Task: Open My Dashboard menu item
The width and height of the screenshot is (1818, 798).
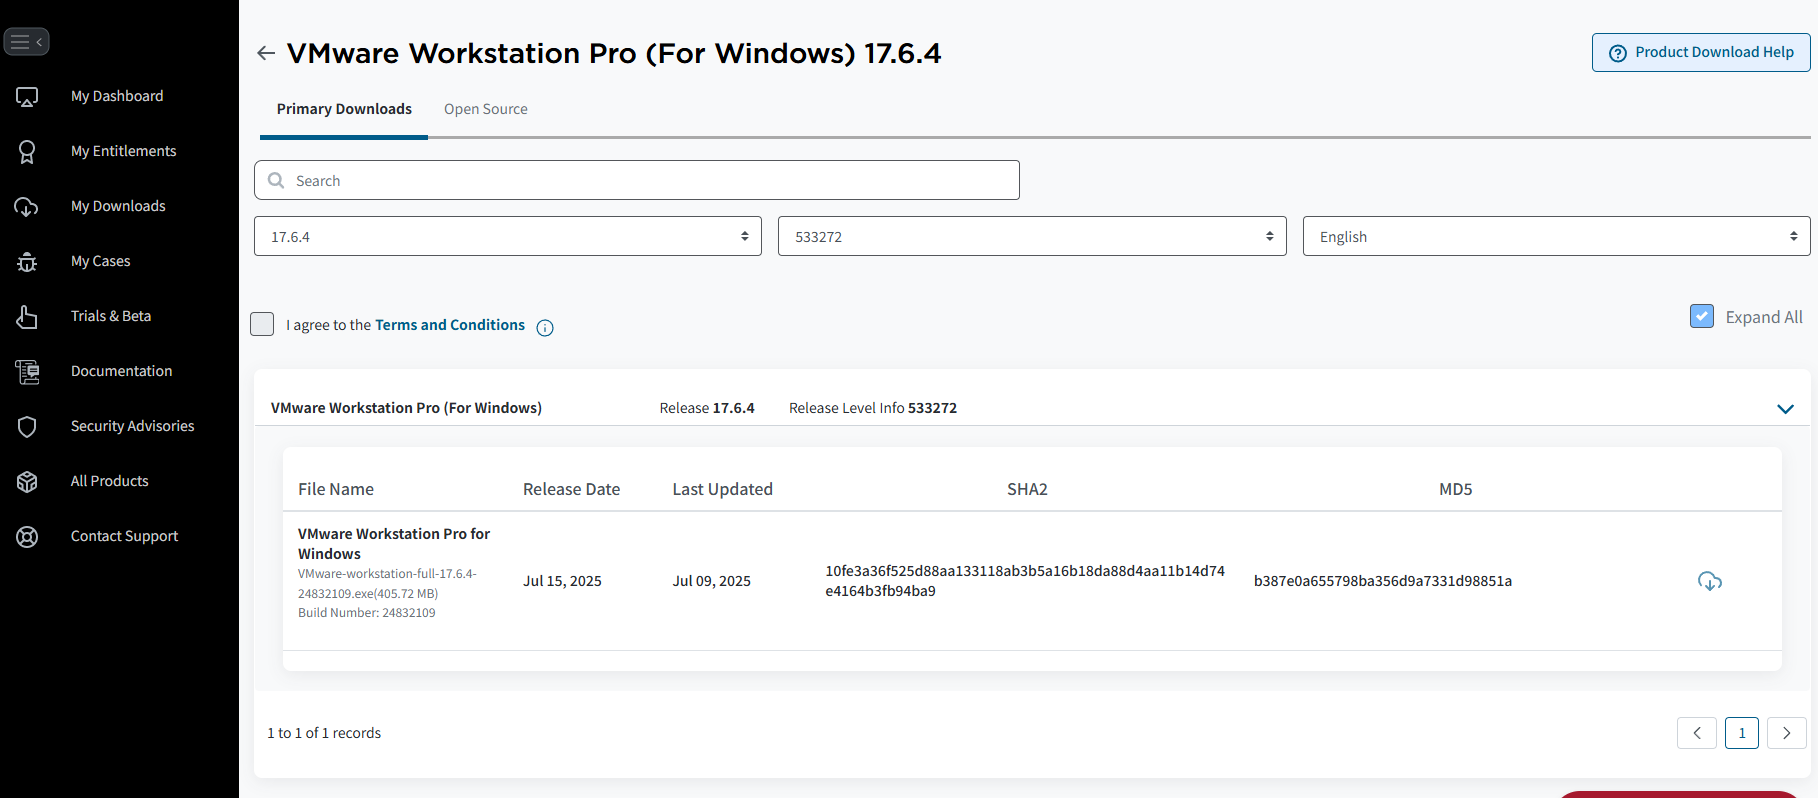Action: point(117,96)
